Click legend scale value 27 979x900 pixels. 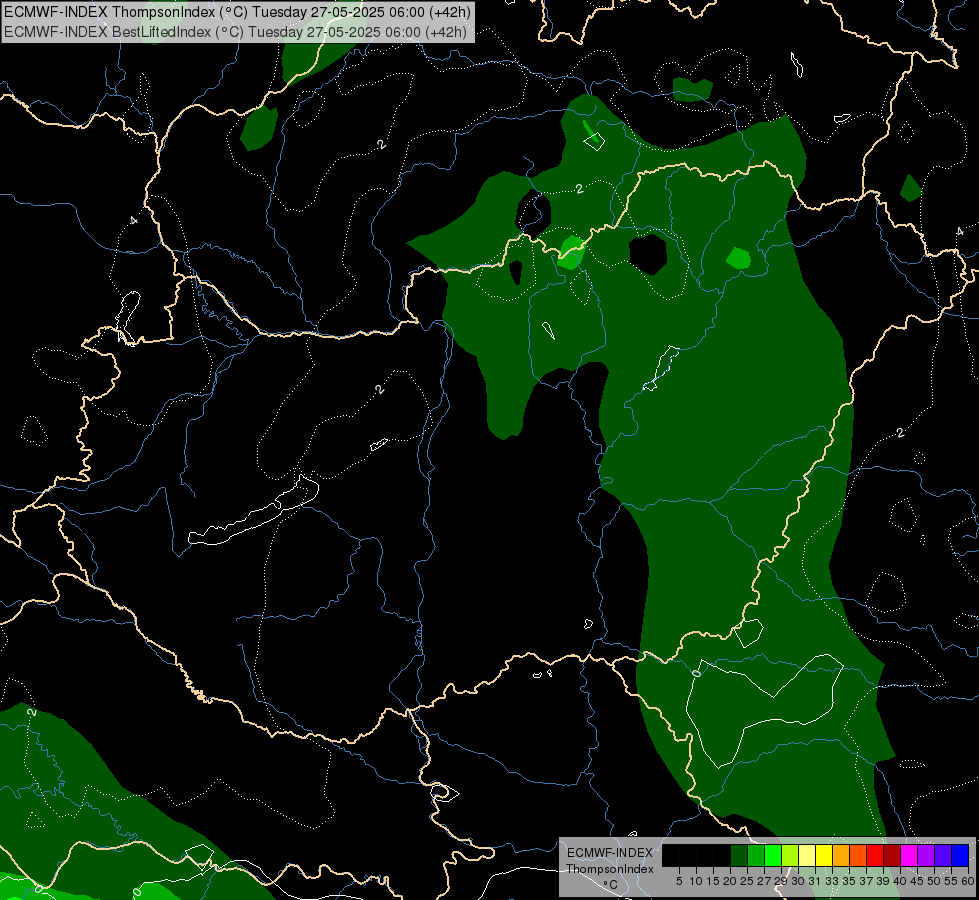(x=764, y=881)
